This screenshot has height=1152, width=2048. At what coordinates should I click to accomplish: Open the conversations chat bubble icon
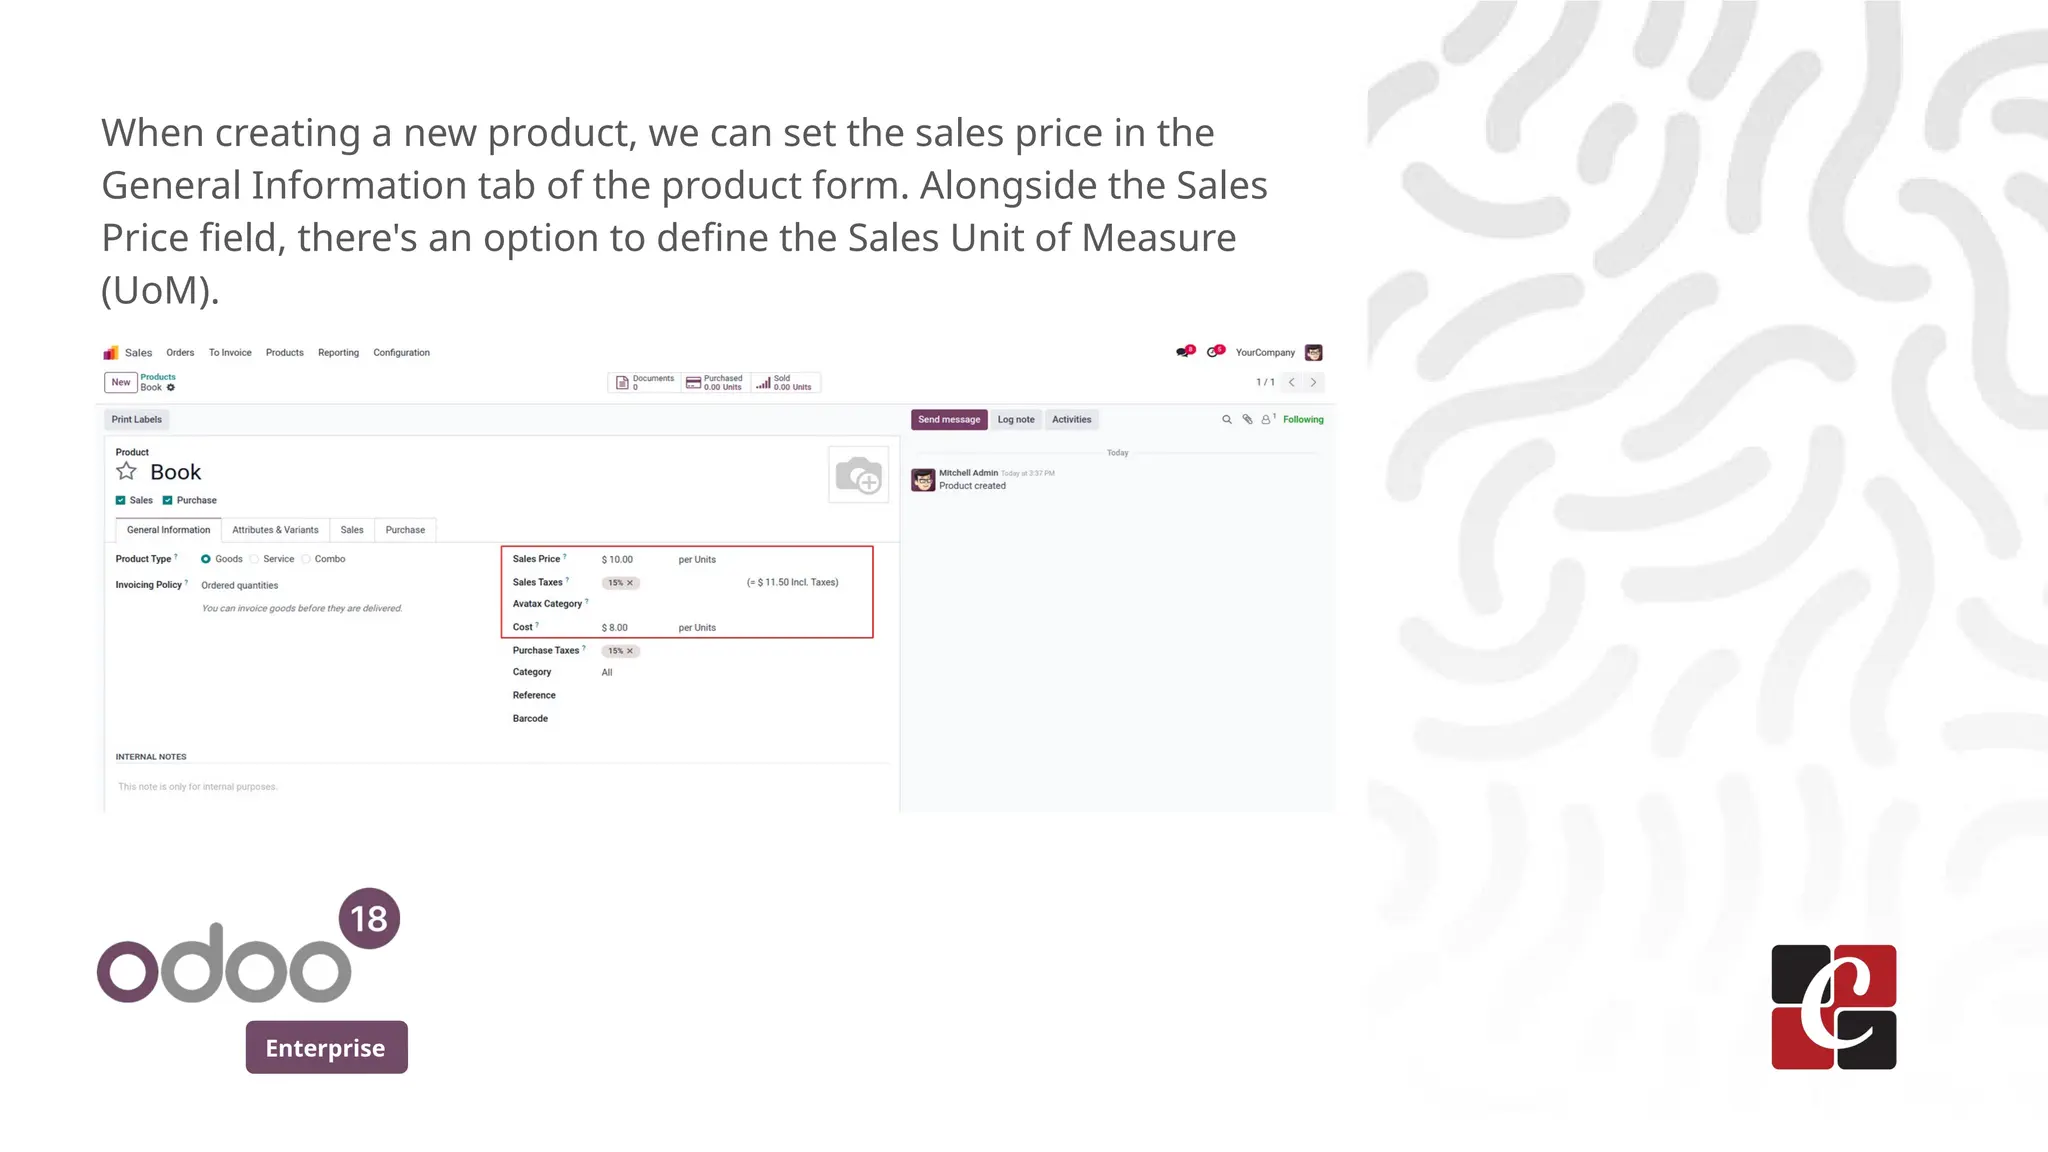[x=1184, y=352]
